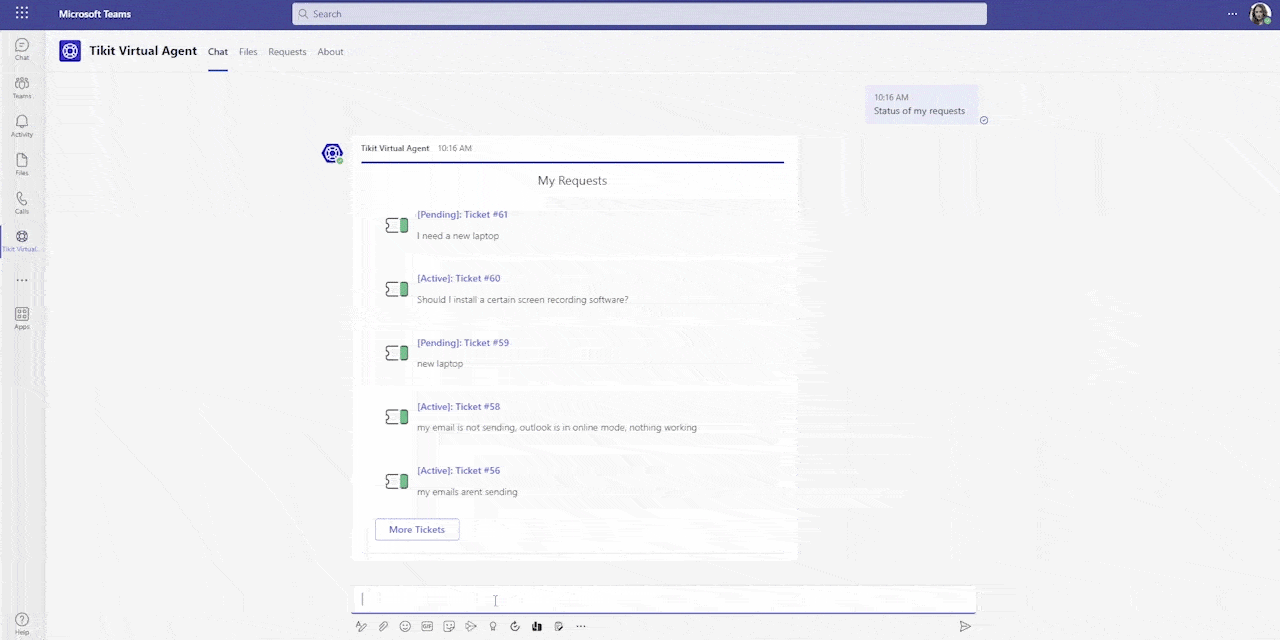This screenshot has width=1280, height=640.
Task: Send the message with arrow icon
Action: (x=965, y=627)
